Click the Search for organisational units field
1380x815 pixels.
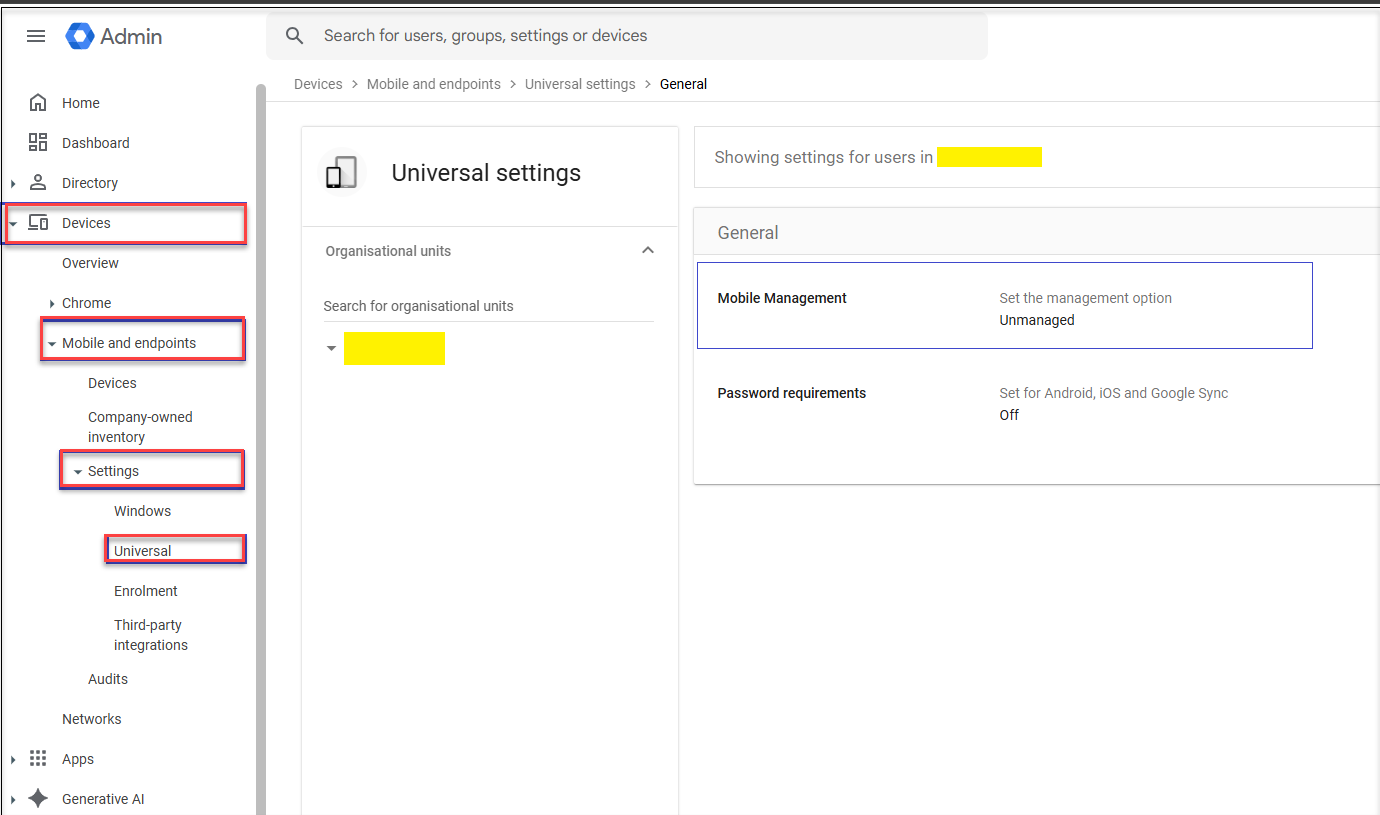pyautogui.click(x=488, y=306)
